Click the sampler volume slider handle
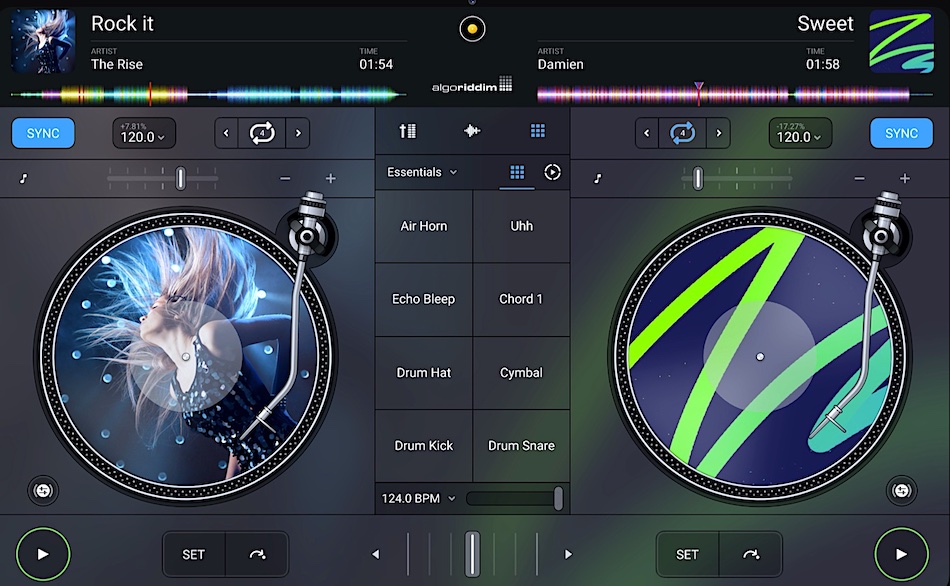The image size is (950, 586). pos(558,498)
